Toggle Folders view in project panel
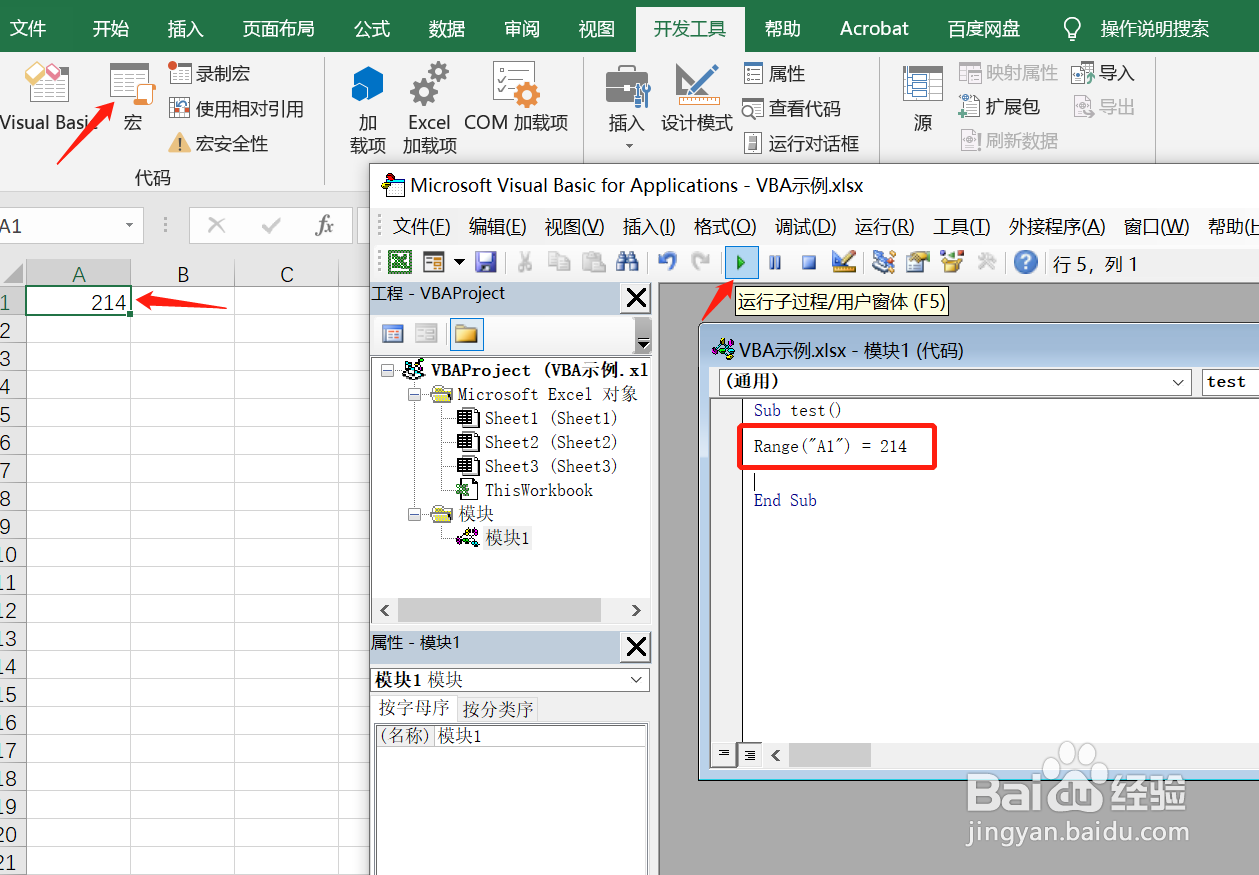Screen dimensions: 1259x875 [x=466, y=334]
